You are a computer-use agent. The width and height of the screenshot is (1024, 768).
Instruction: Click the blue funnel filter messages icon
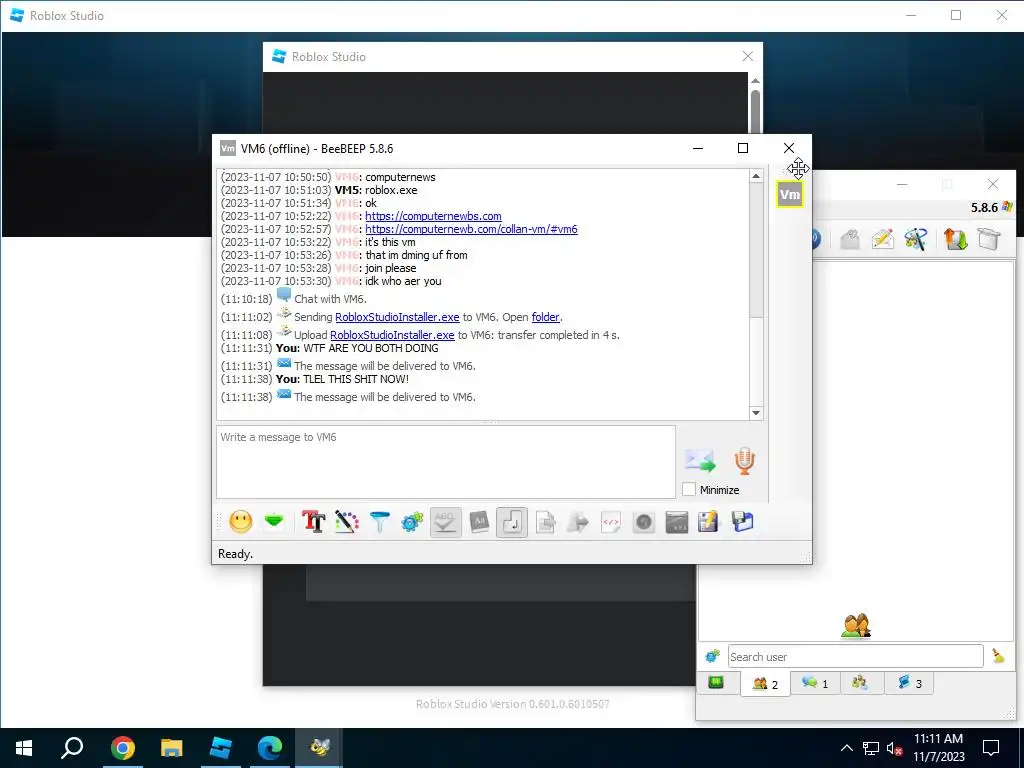379,522
